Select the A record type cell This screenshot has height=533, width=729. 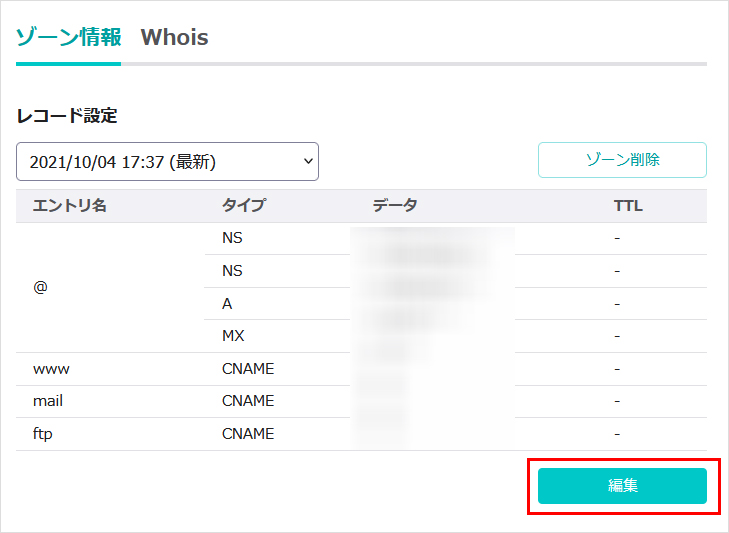point(227,303)
